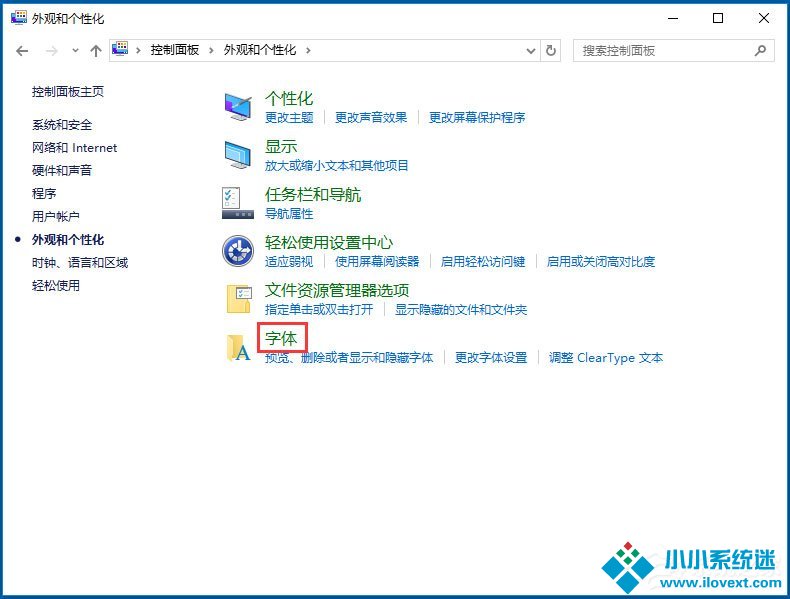Click the 导航属性 link
The image size is (790, 599).
(289, 214)
